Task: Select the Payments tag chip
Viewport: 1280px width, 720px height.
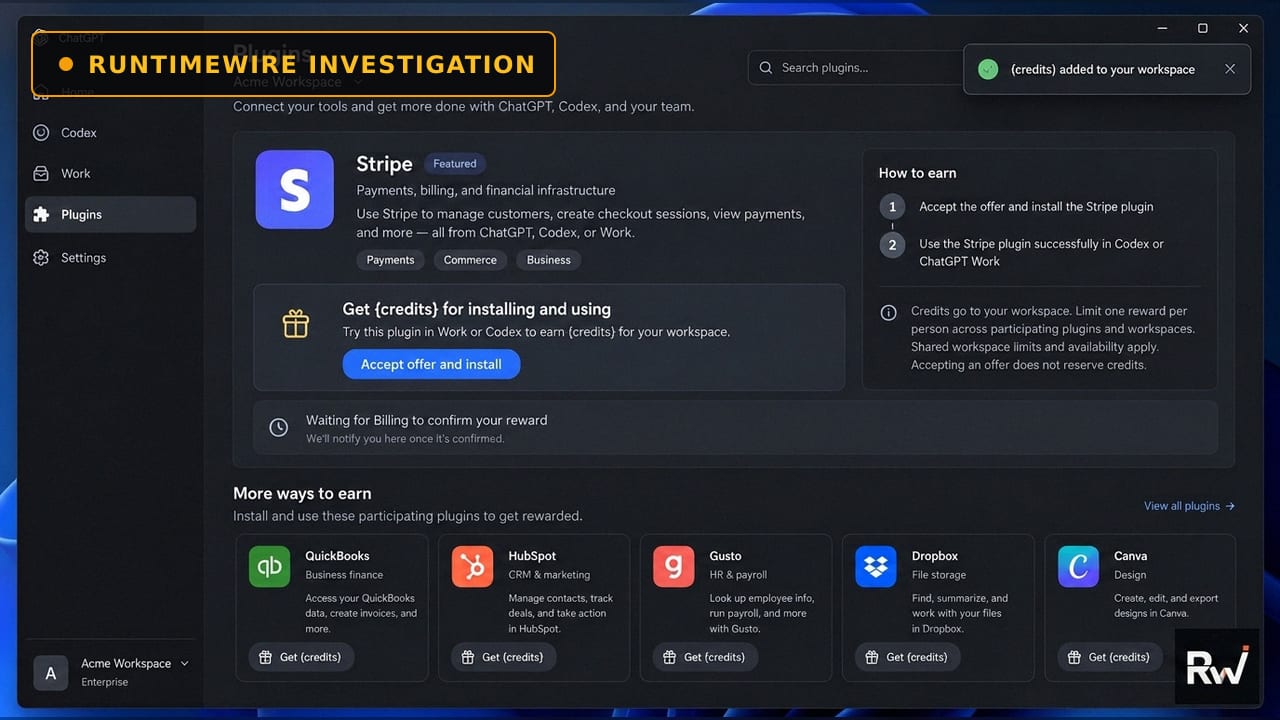Action: pyautogui.click(x=390, y=260)
